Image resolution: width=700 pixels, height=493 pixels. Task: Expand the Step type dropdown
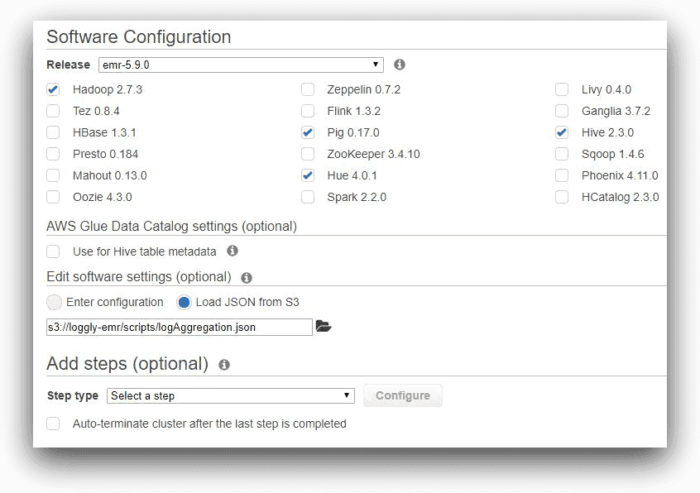pos(230,396)
